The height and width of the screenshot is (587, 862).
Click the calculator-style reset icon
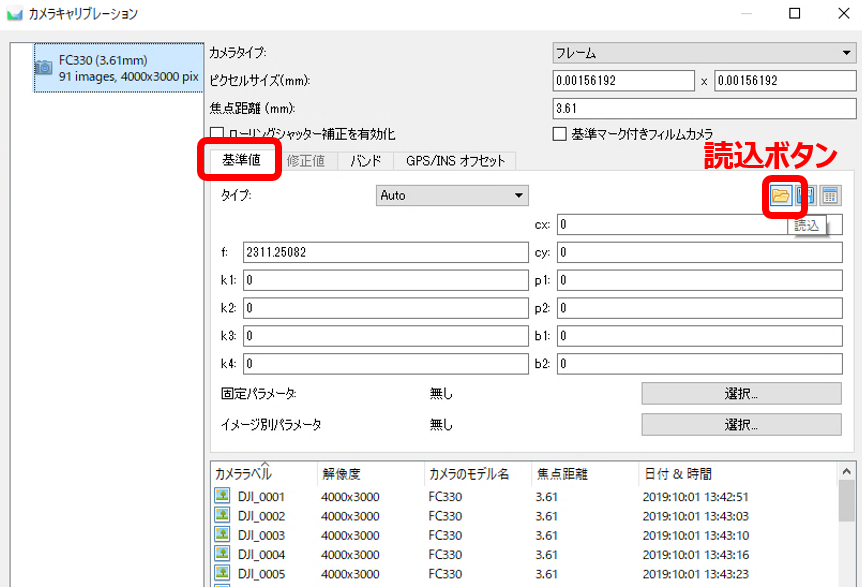coord(830,196)
